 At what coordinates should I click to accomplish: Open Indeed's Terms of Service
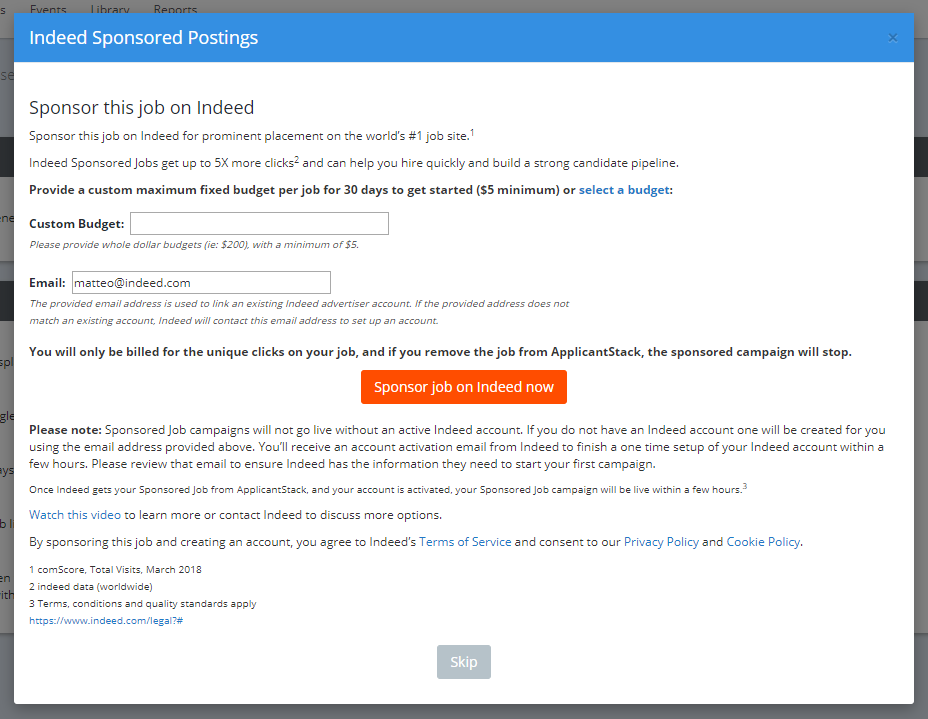[465, 541]
